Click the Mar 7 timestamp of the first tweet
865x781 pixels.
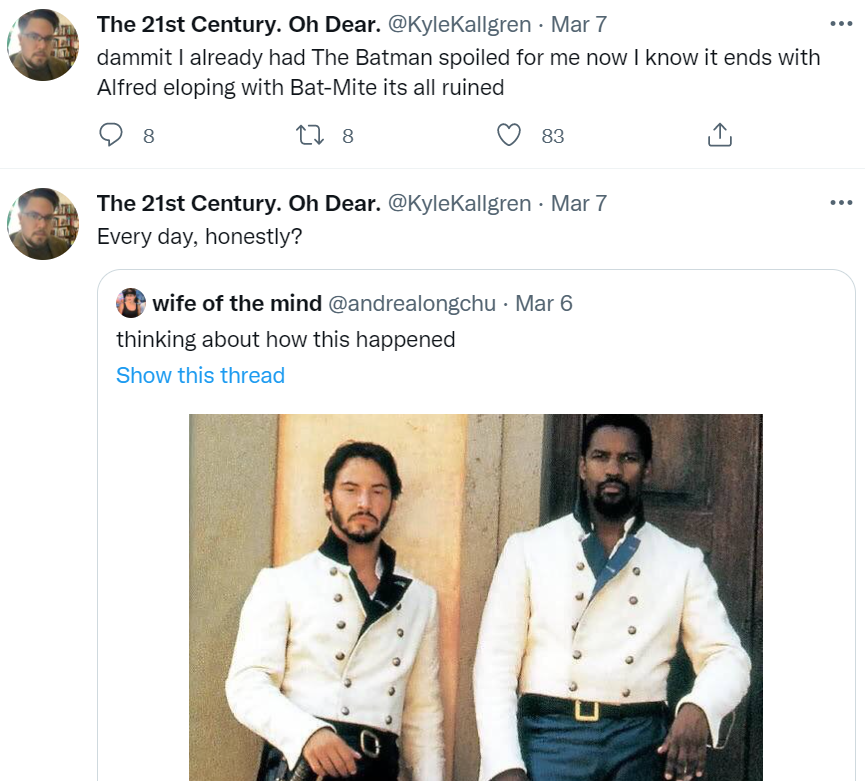579,24
